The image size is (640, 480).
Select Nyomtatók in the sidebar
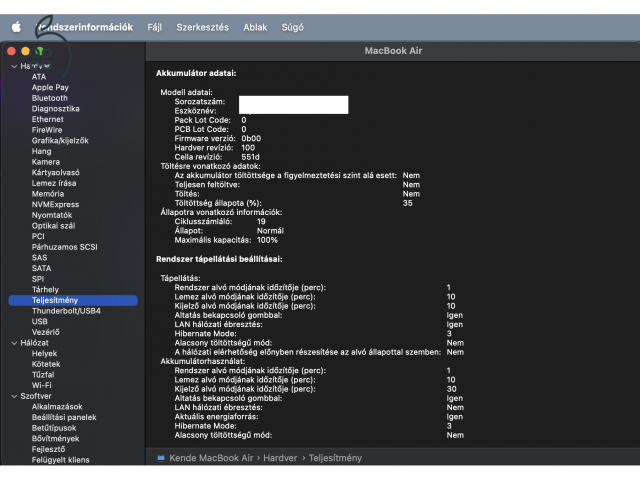coord(52,215)
